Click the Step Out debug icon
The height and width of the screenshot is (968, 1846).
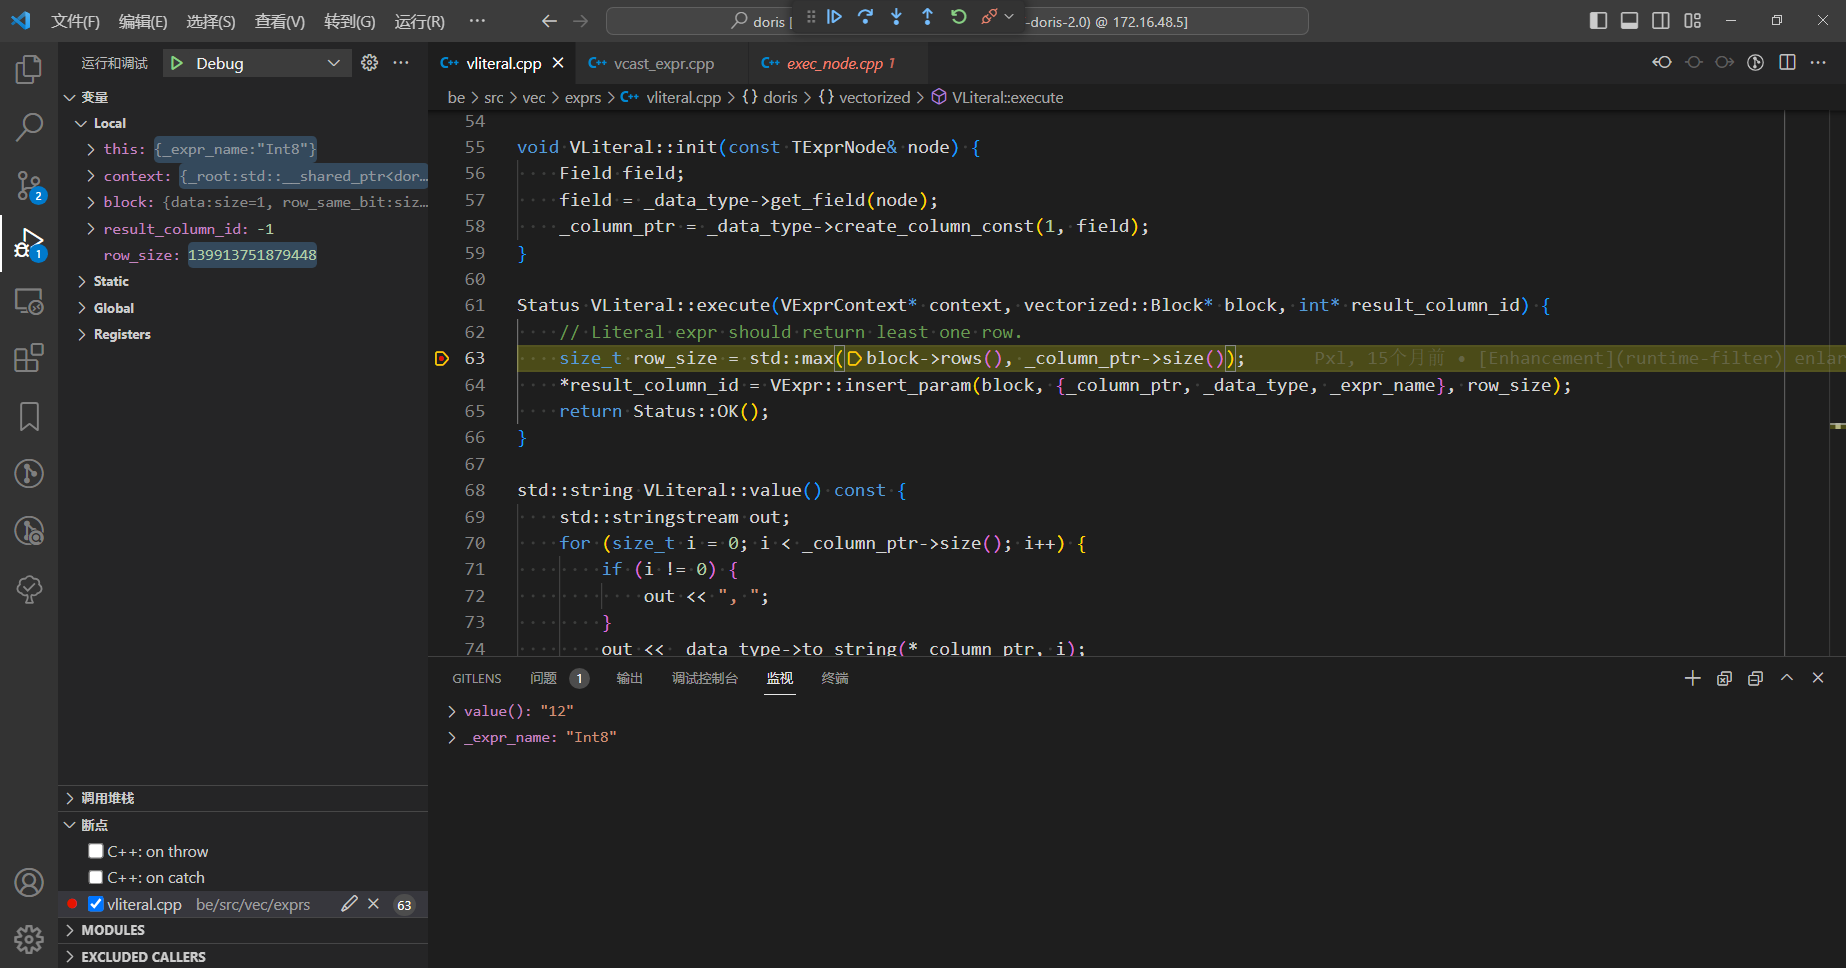[x=927, y=17]
